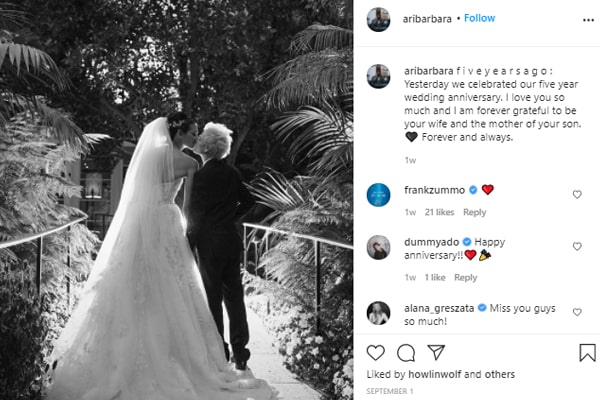The height and width of the screenshot is (400, 600).
Task: Share post via paper plane icon
Action: [436, 352]
